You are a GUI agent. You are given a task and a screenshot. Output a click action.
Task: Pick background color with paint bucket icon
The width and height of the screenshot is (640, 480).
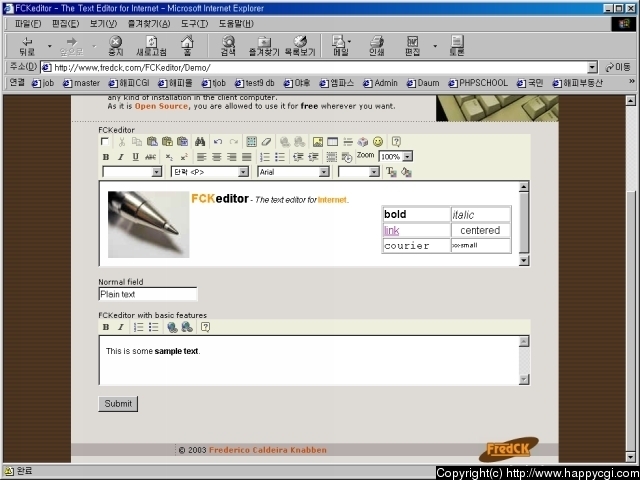(x=406, y=172)
